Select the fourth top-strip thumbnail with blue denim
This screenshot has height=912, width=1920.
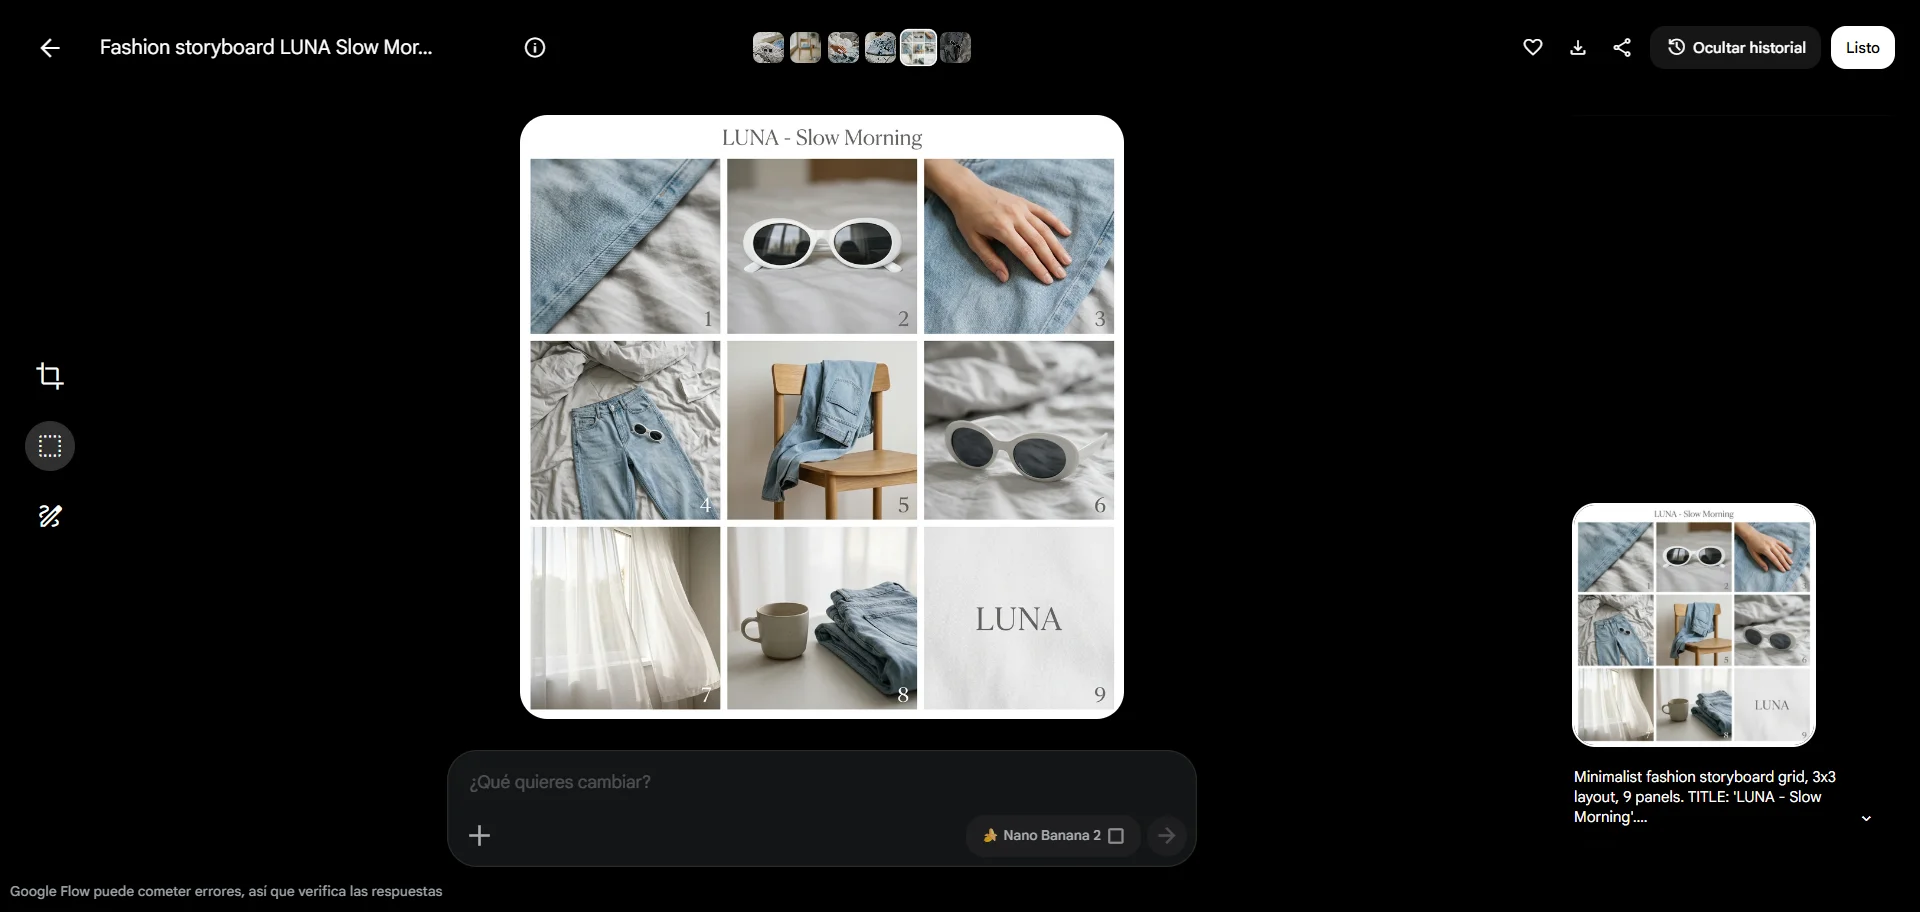(880, 48)
